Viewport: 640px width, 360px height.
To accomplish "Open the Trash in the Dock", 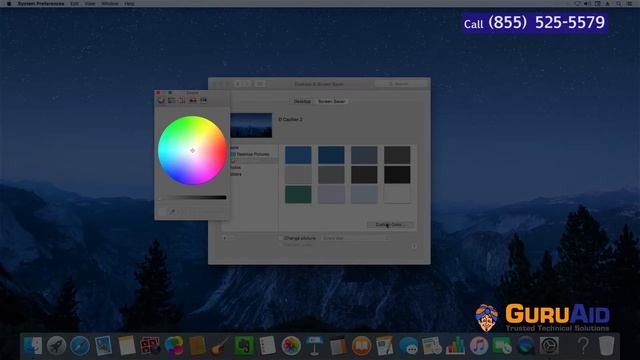I will pyautogui.click(x=607, y=346).
